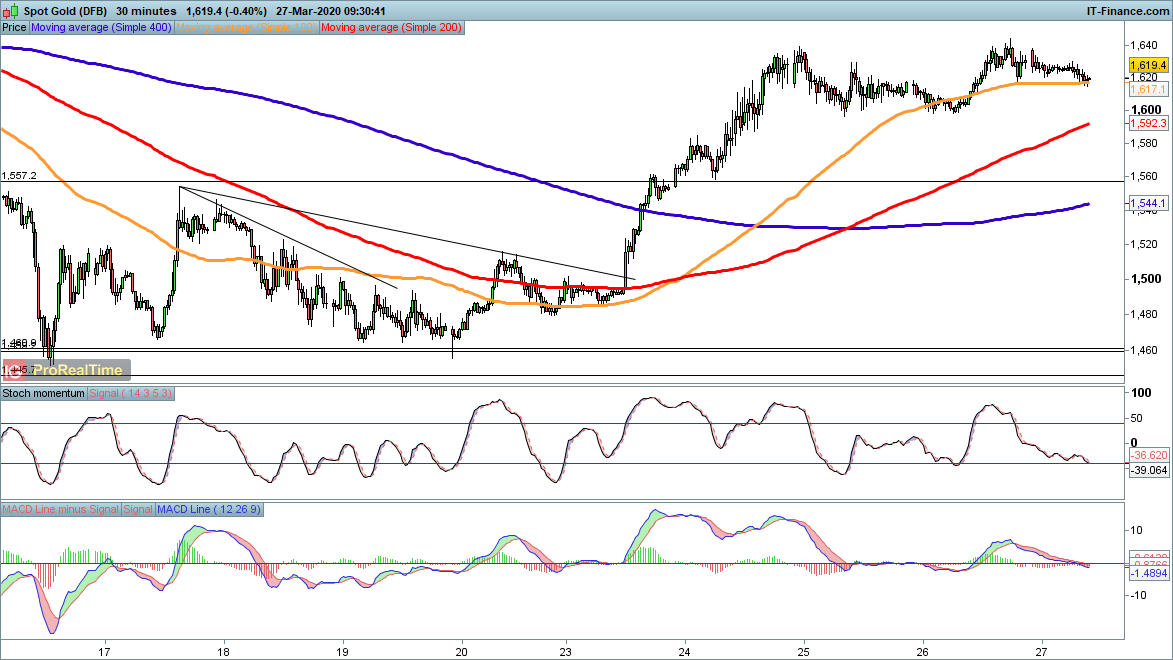The image size is (1173, 660).
Task: Click the 1,600 price axis label
Action: [x=1145, y=110]
